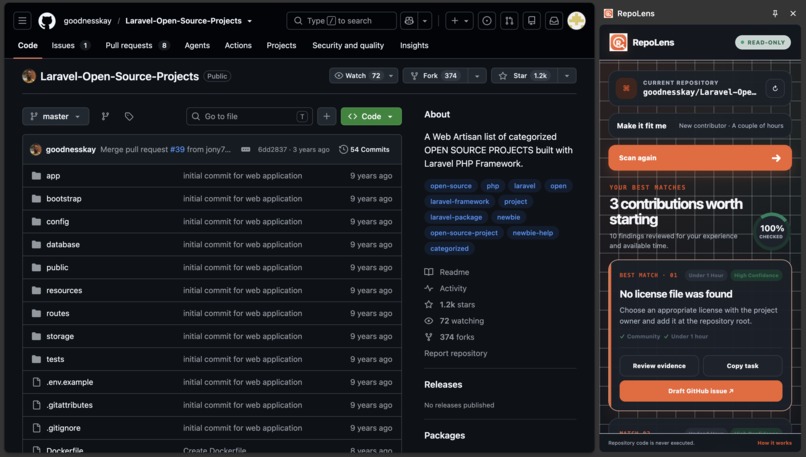Open the green Code dropdown
The image size is (806, 457).
click(371, 116)
